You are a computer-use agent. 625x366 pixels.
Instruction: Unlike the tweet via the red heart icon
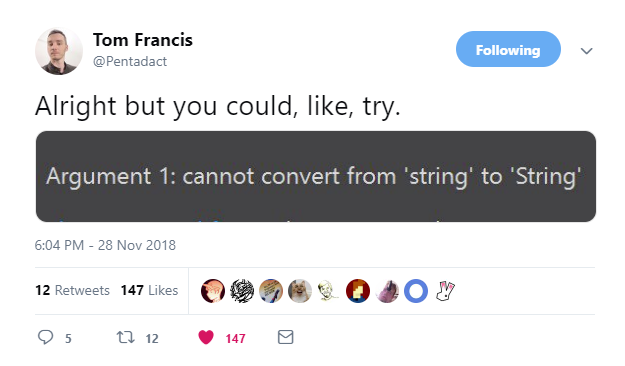pyautogui.click(x=206, y=337)
